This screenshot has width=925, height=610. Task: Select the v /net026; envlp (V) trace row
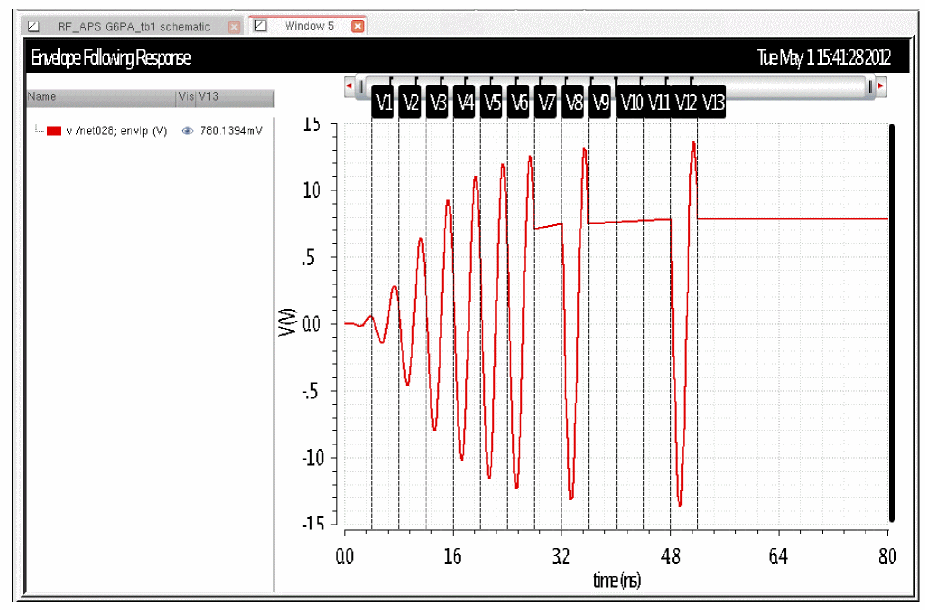tap(150, 131)
